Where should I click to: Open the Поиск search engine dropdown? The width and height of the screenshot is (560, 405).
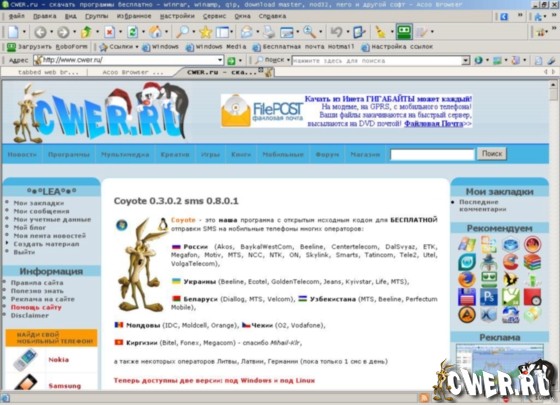pyautogui.click(x=273, y=60)
